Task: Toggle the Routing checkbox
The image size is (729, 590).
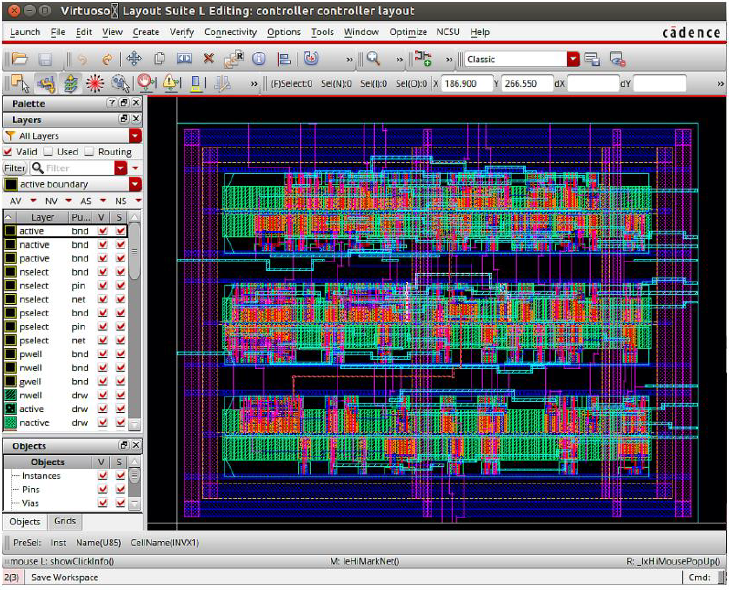Action: (x=89, y=152)
